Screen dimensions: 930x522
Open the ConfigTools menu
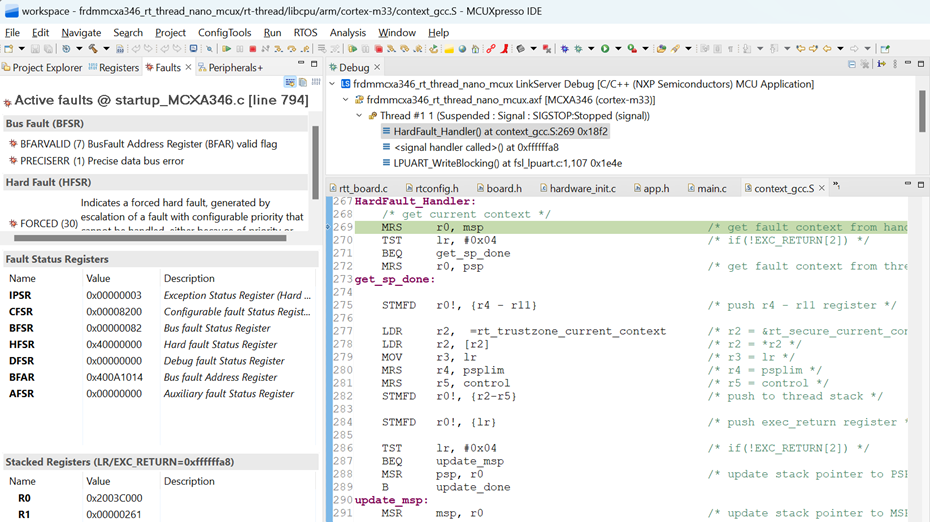pyautogui.click(x=224, y=32)
